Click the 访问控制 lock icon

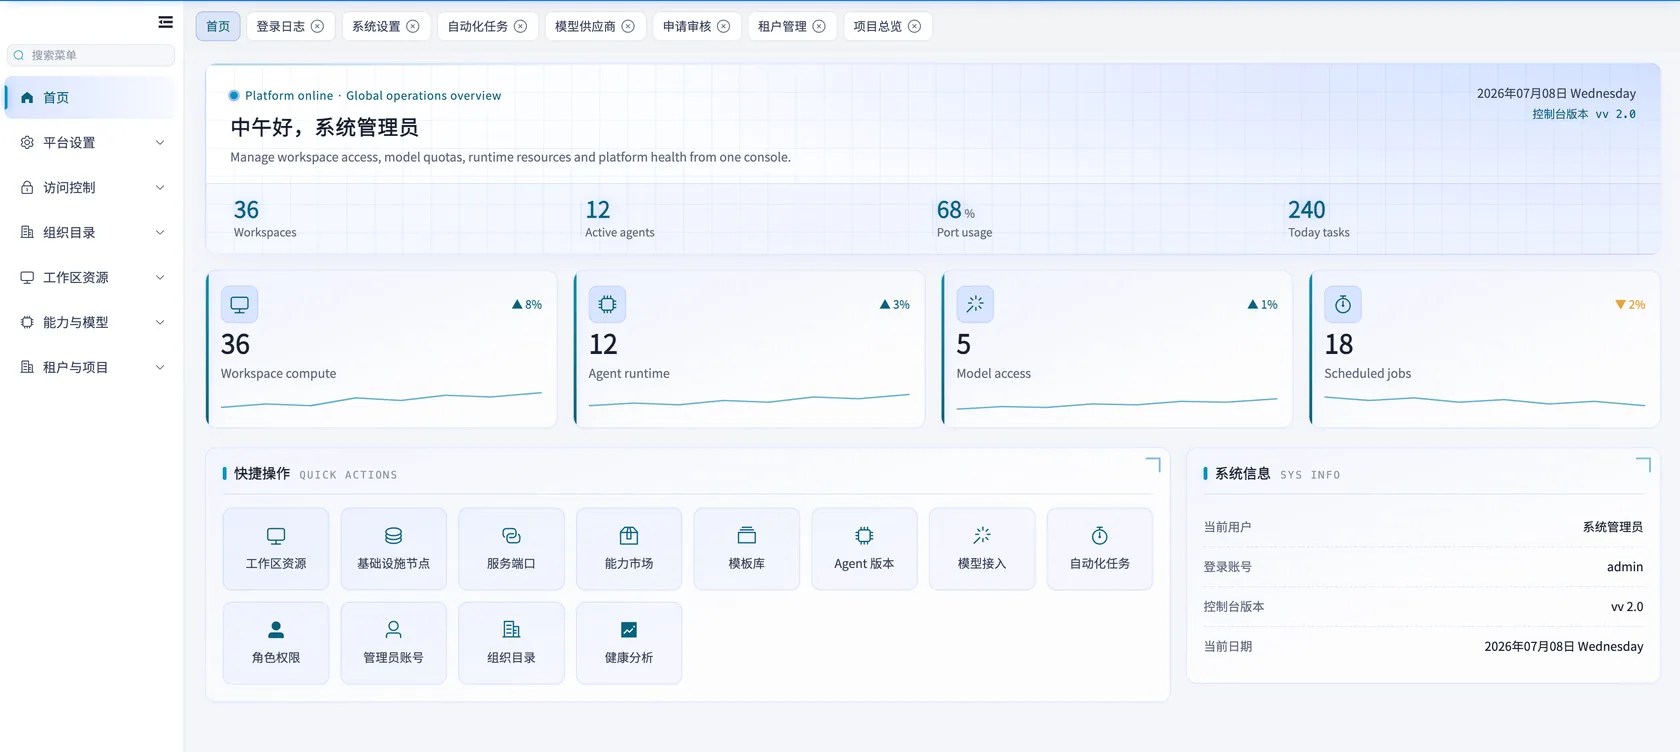[x=27, y=188]
